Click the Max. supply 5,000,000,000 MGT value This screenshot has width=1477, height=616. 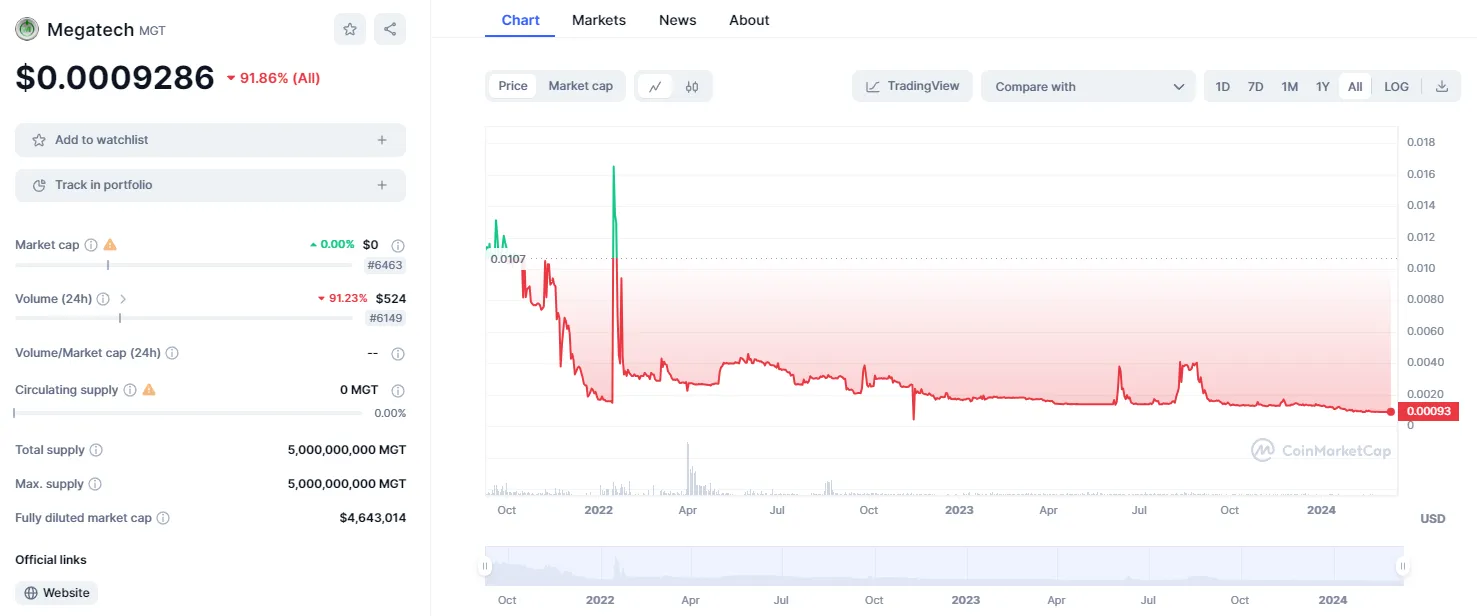[x=347, y=484]
